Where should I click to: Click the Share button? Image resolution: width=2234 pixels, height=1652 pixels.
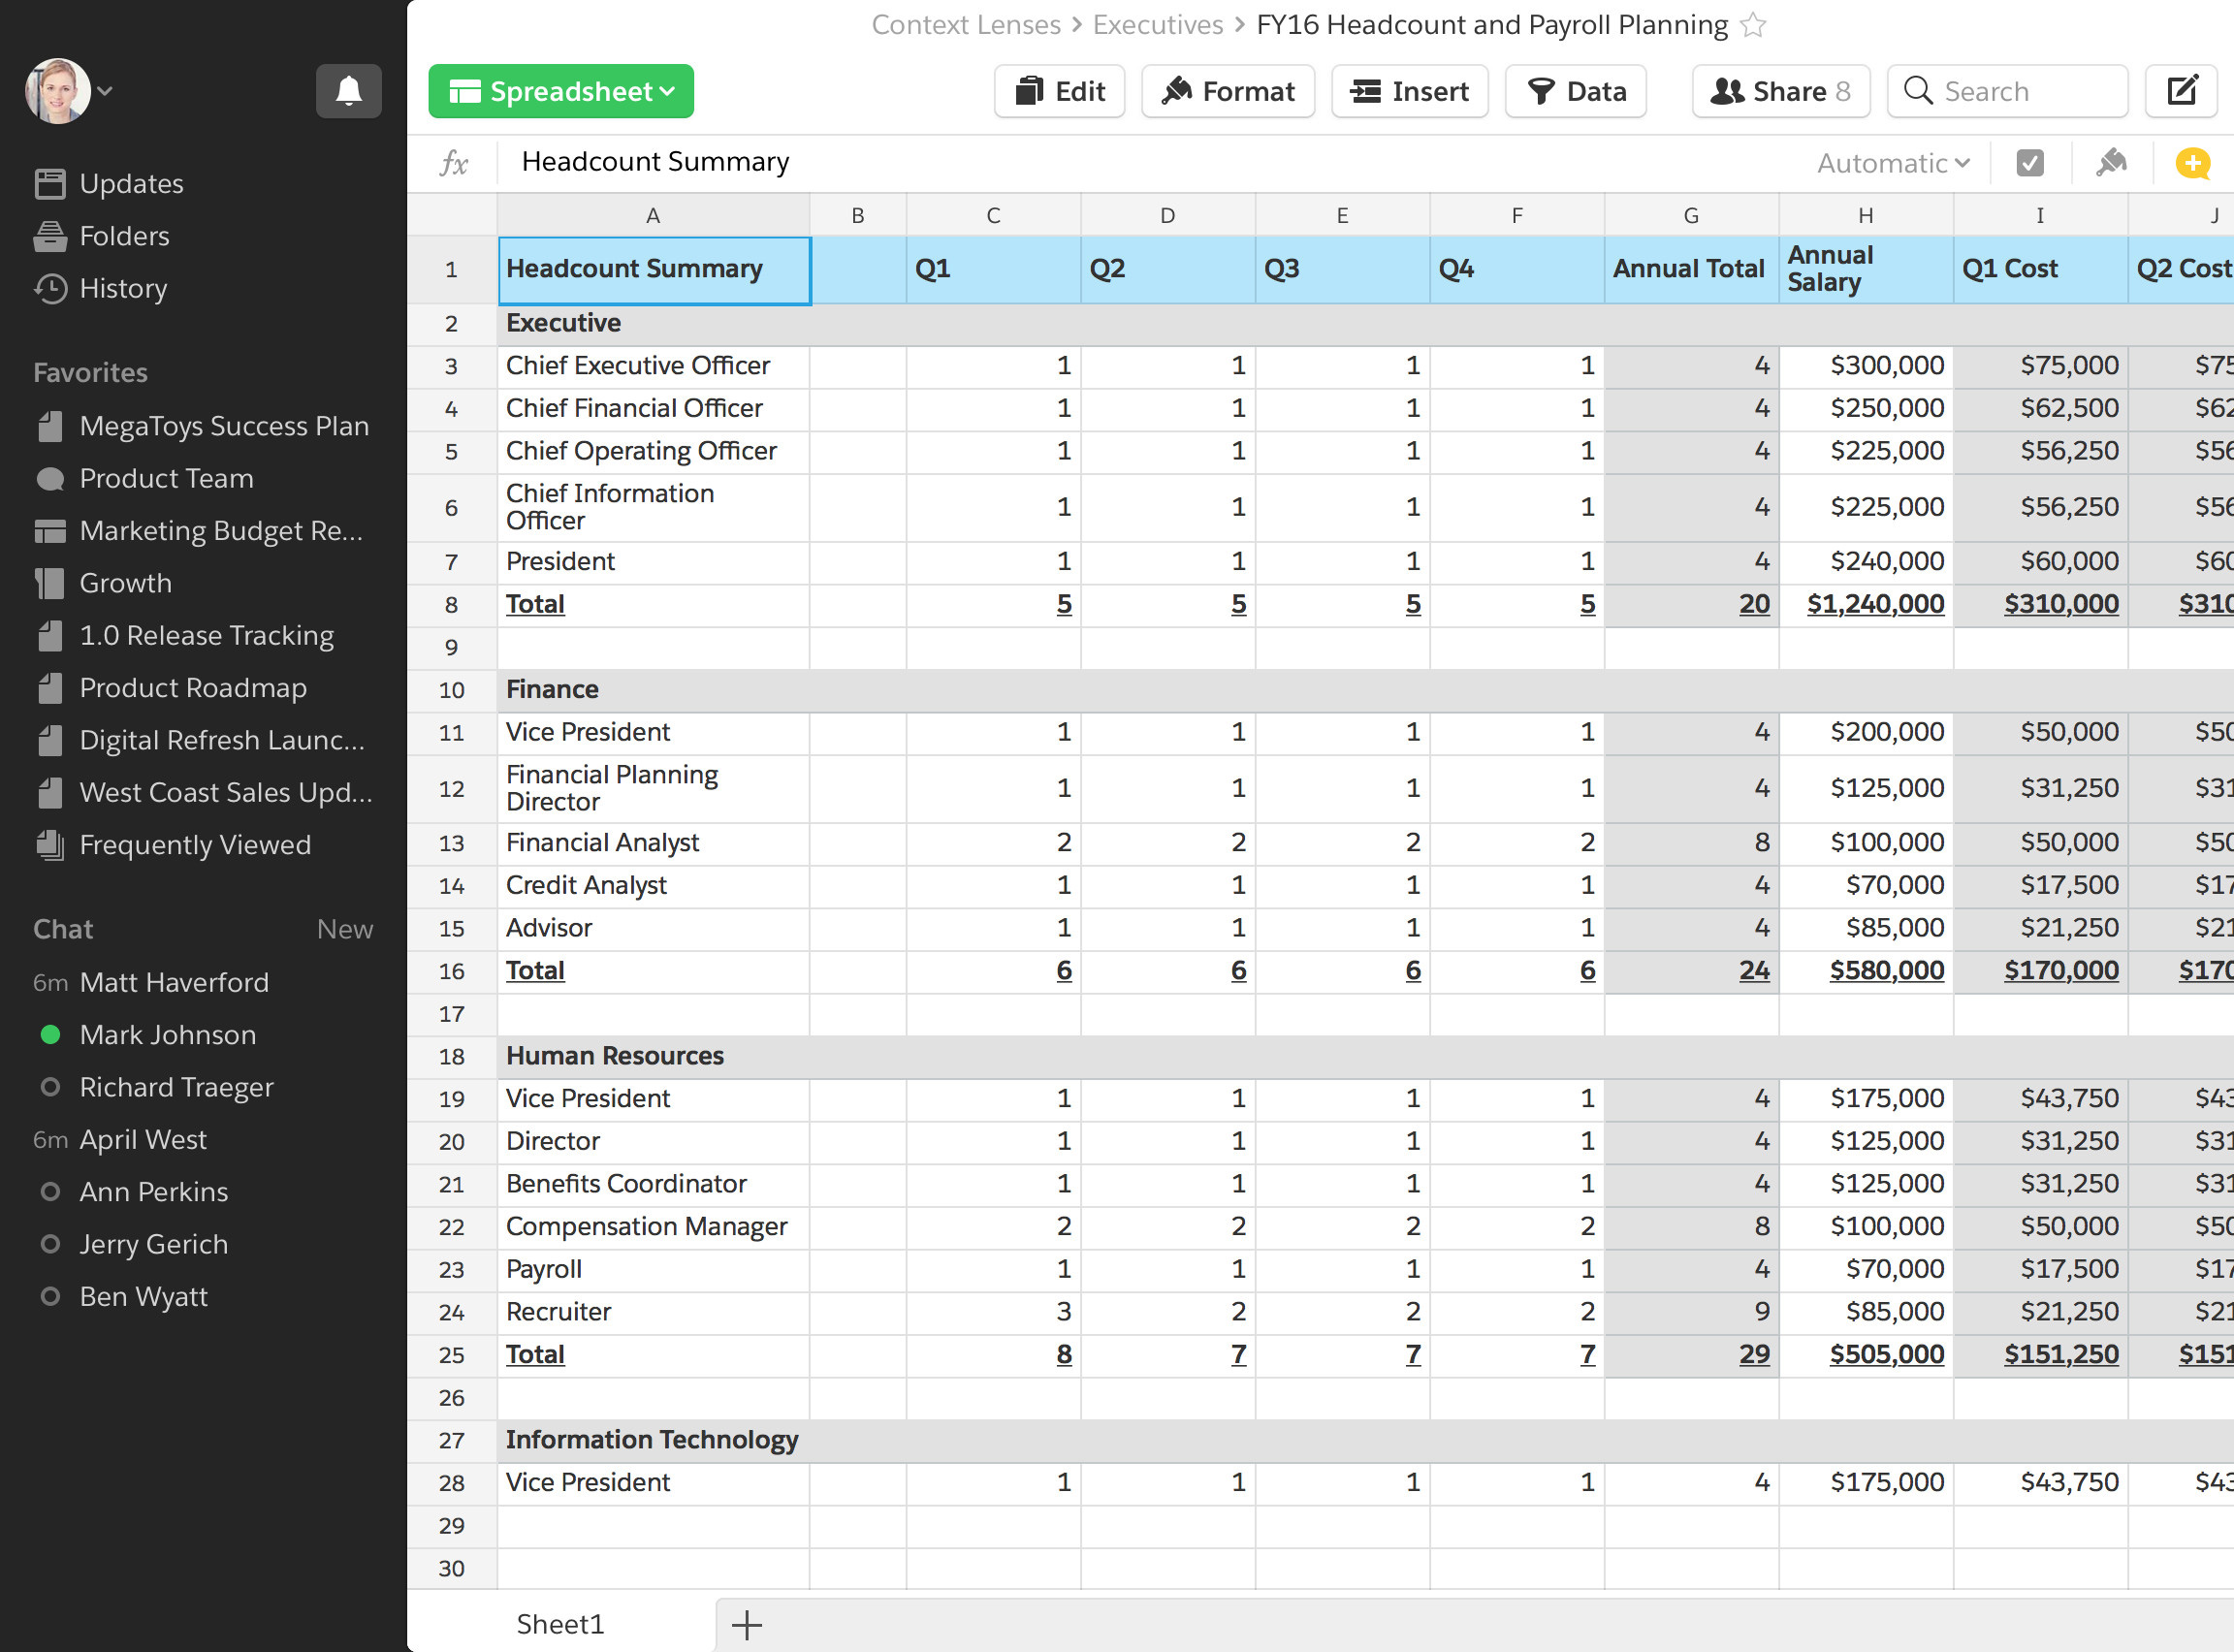point(1780,91)
